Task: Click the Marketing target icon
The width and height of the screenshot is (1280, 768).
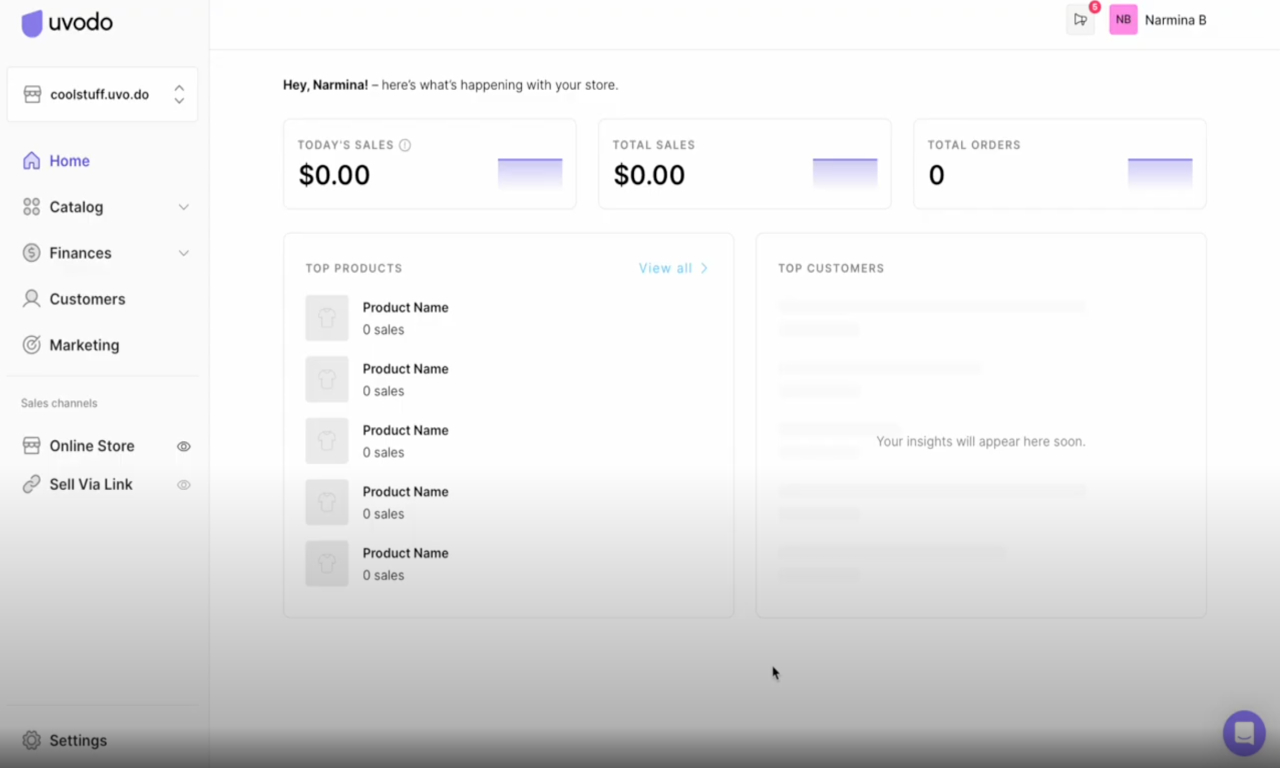Action: [x=31, y=345]
